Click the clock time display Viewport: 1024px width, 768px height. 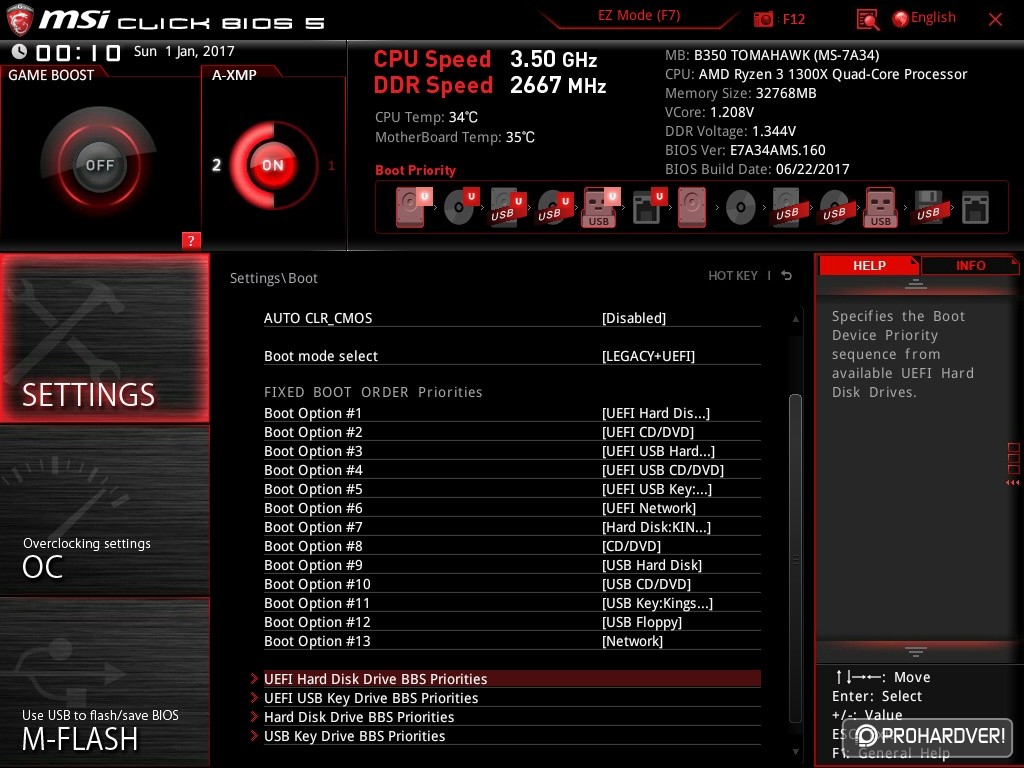pyautogui.click(x=78, y=52)
